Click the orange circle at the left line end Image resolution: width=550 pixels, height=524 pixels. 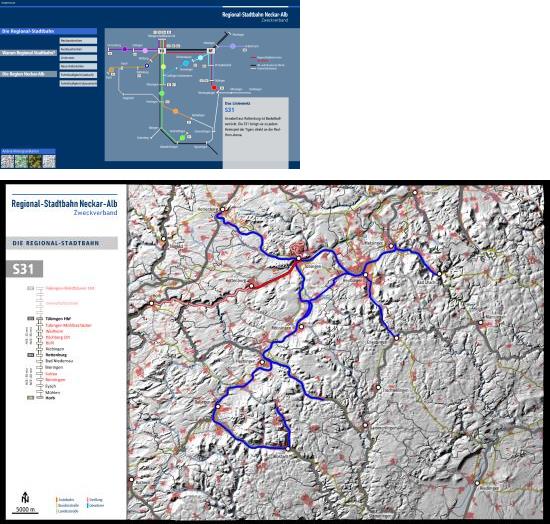pyautogui.click(x=111, y=70)
